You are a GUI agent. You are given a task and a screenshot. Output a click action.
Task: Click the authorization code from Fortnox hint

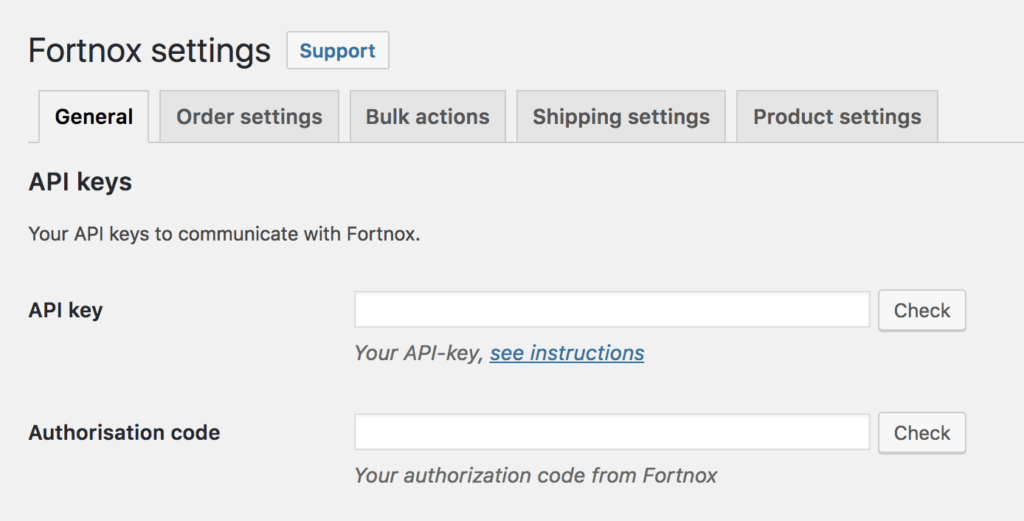536,475
